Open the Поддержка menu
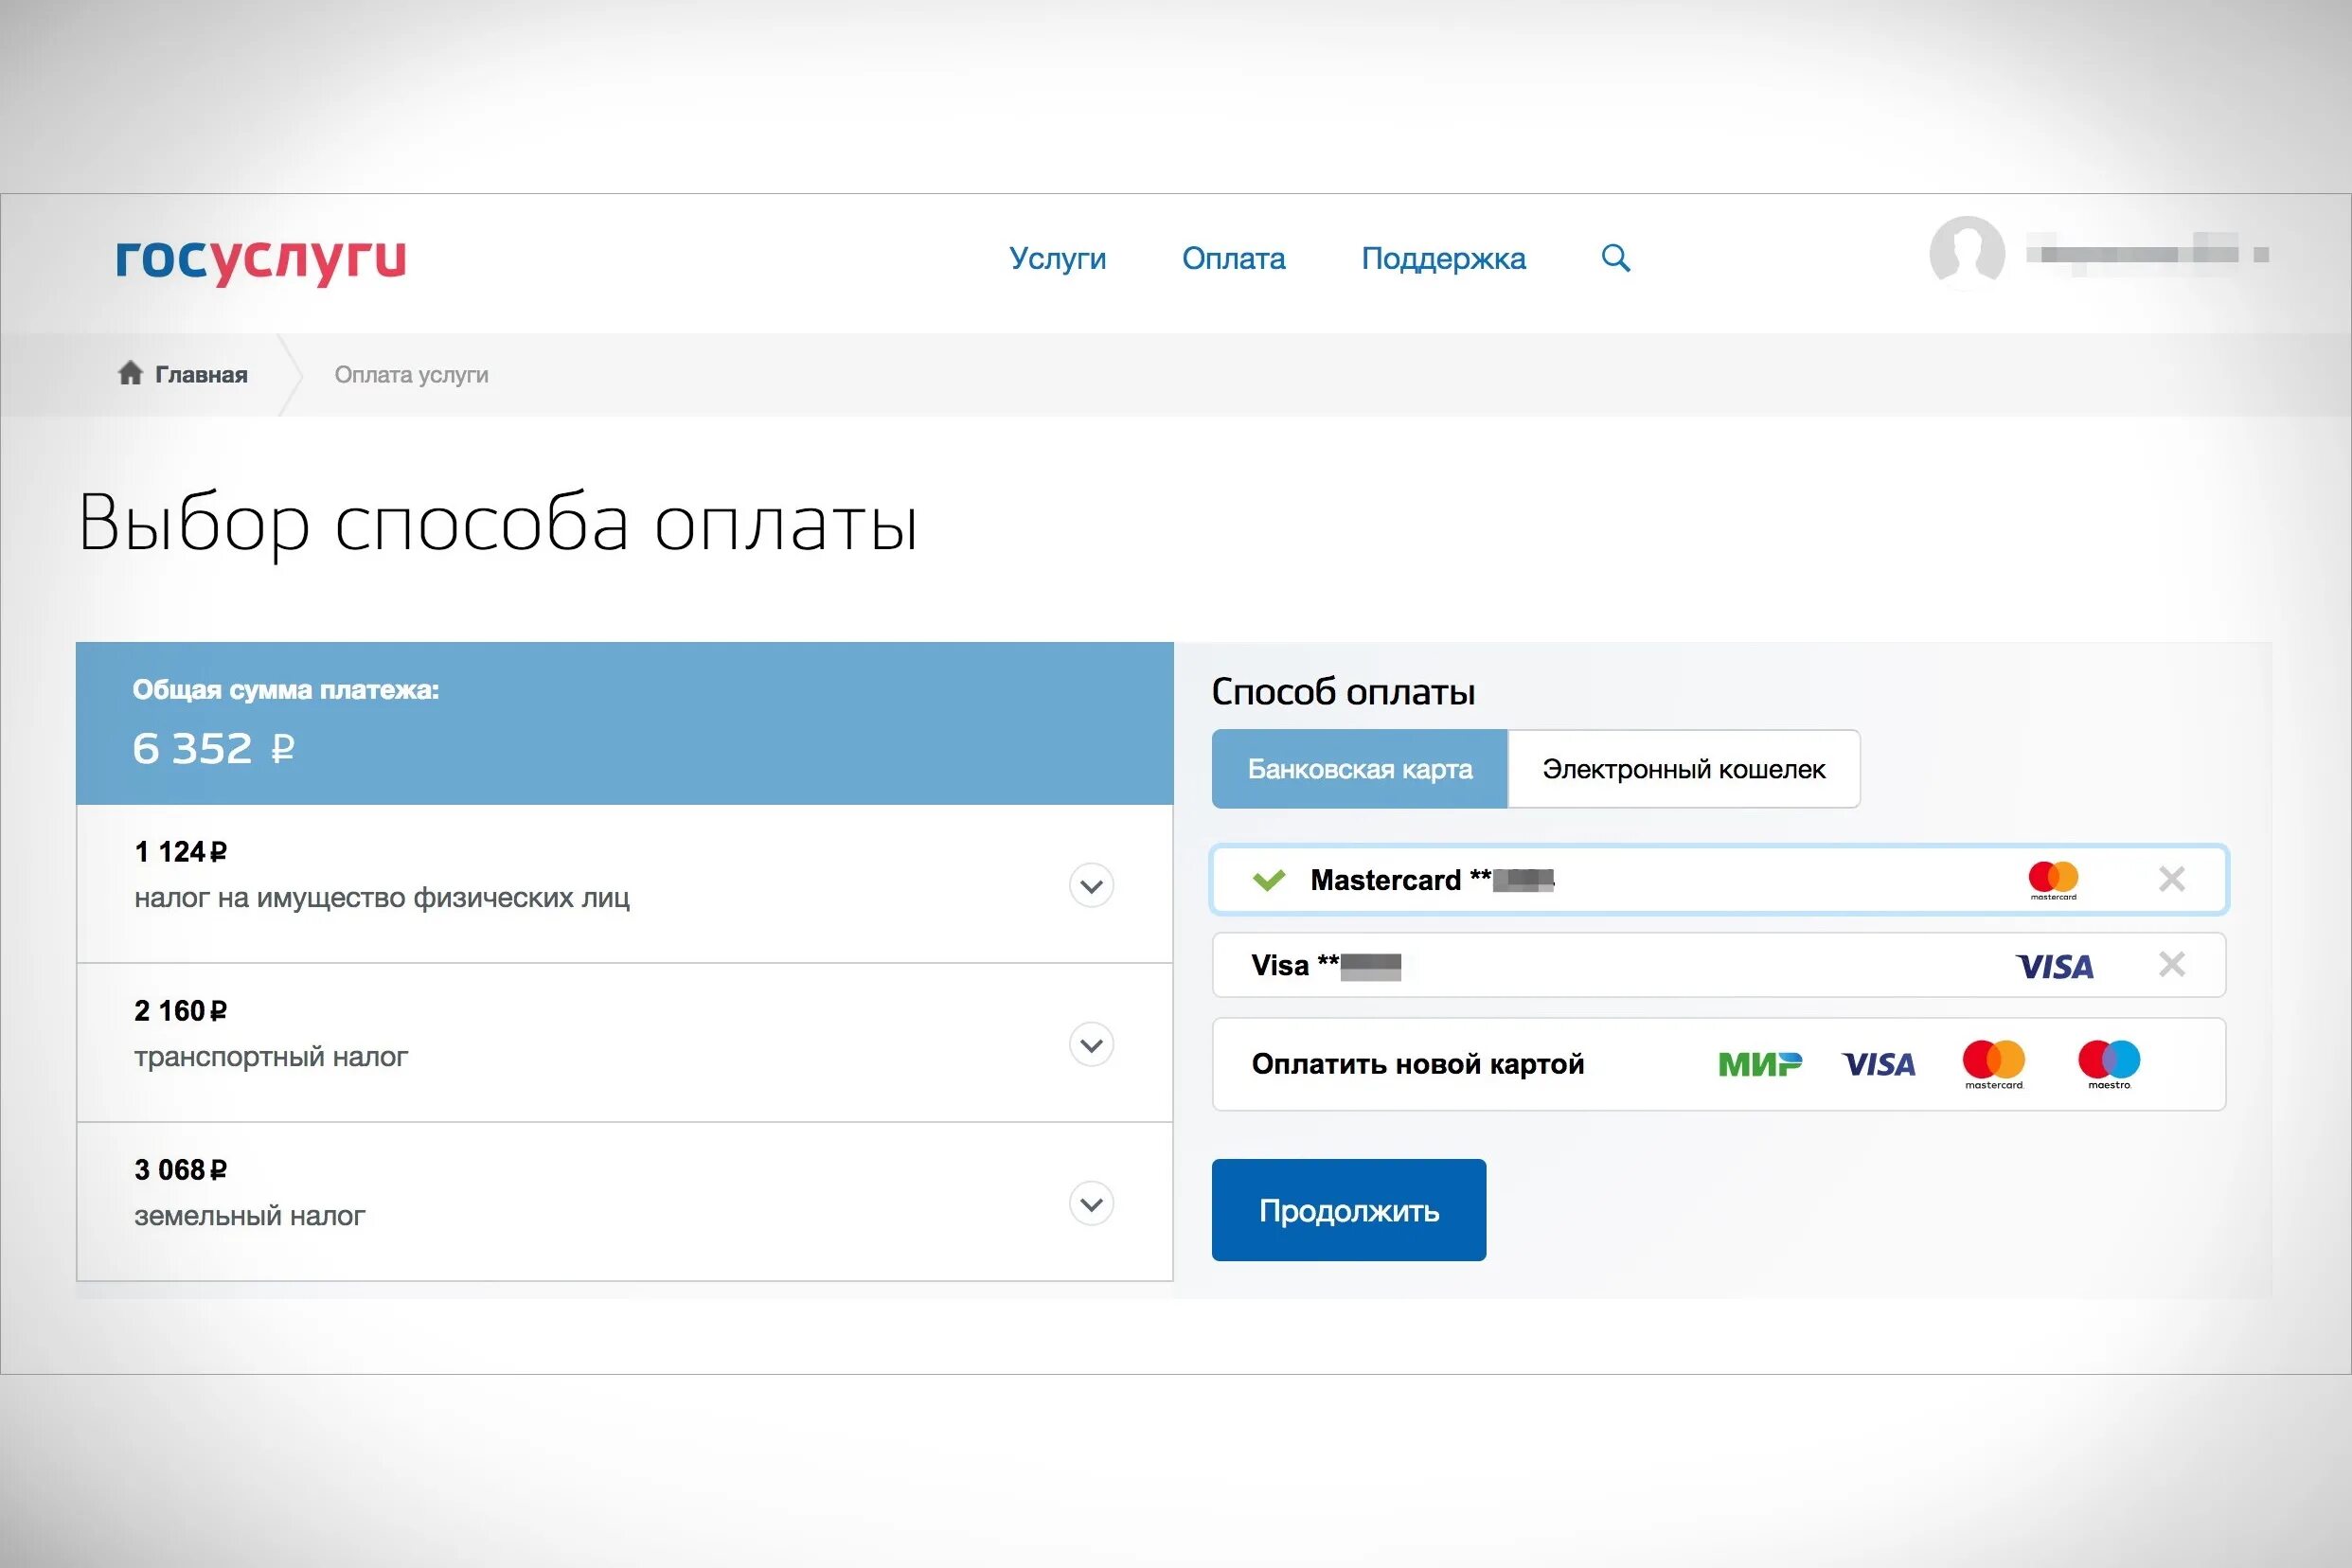The height and width of the screenshot is (1568, 2352). pos(1443,258)
